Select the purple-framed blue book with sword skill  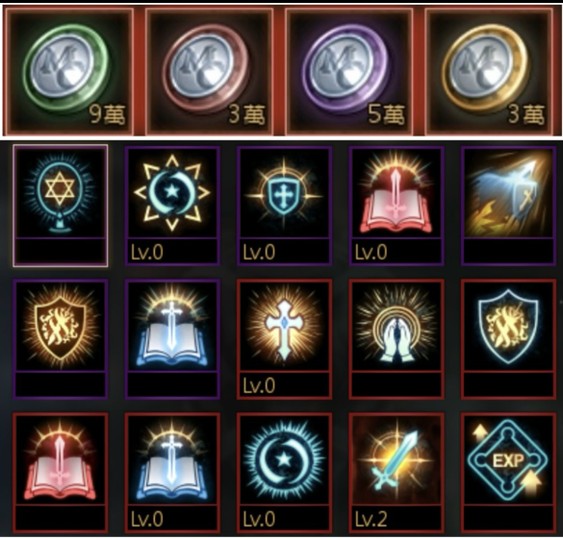click(172, 339)
